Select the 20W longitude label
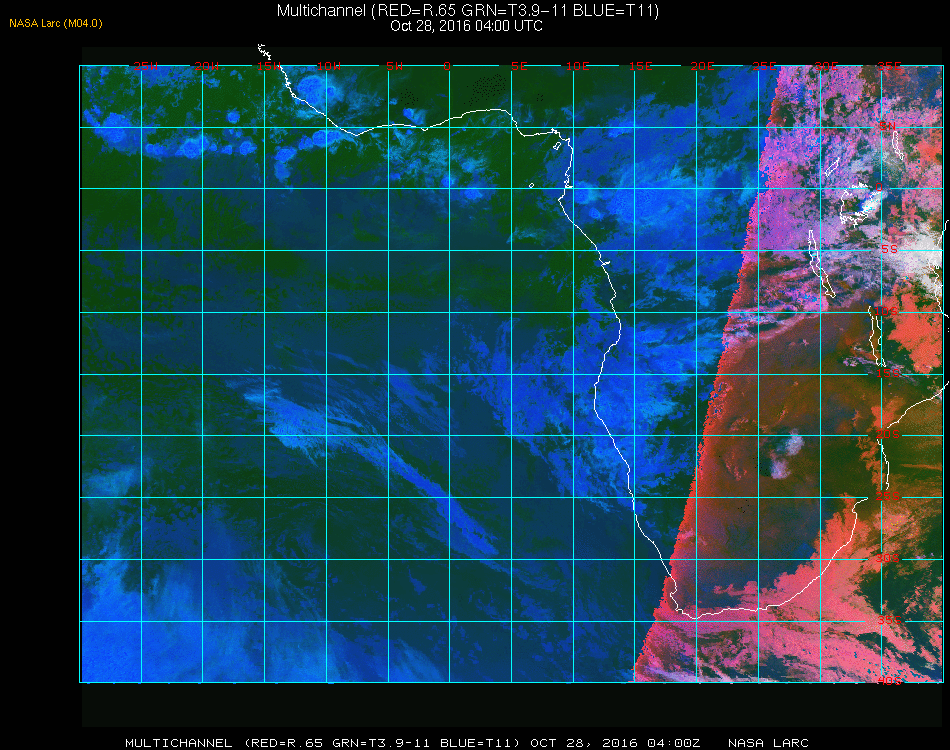 click(207, 66)
